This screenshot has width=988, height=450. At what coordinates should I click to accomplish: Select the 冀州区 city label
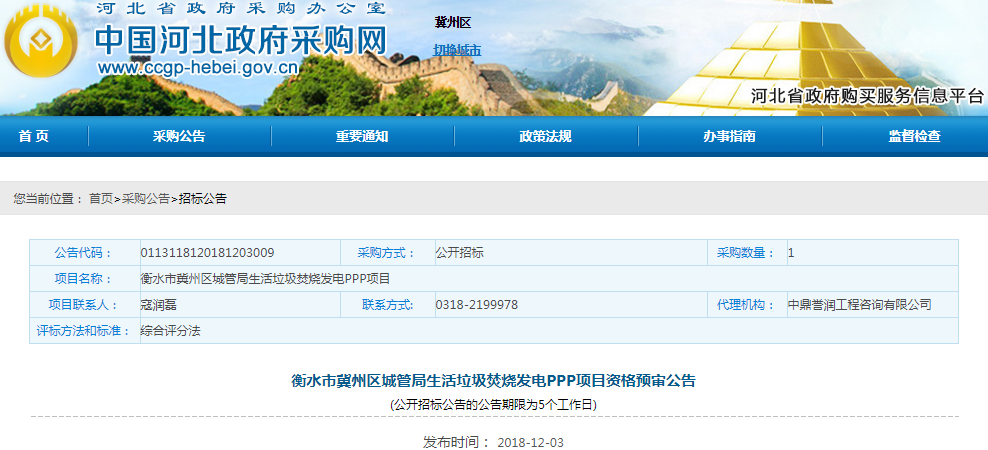click(452, 22)
